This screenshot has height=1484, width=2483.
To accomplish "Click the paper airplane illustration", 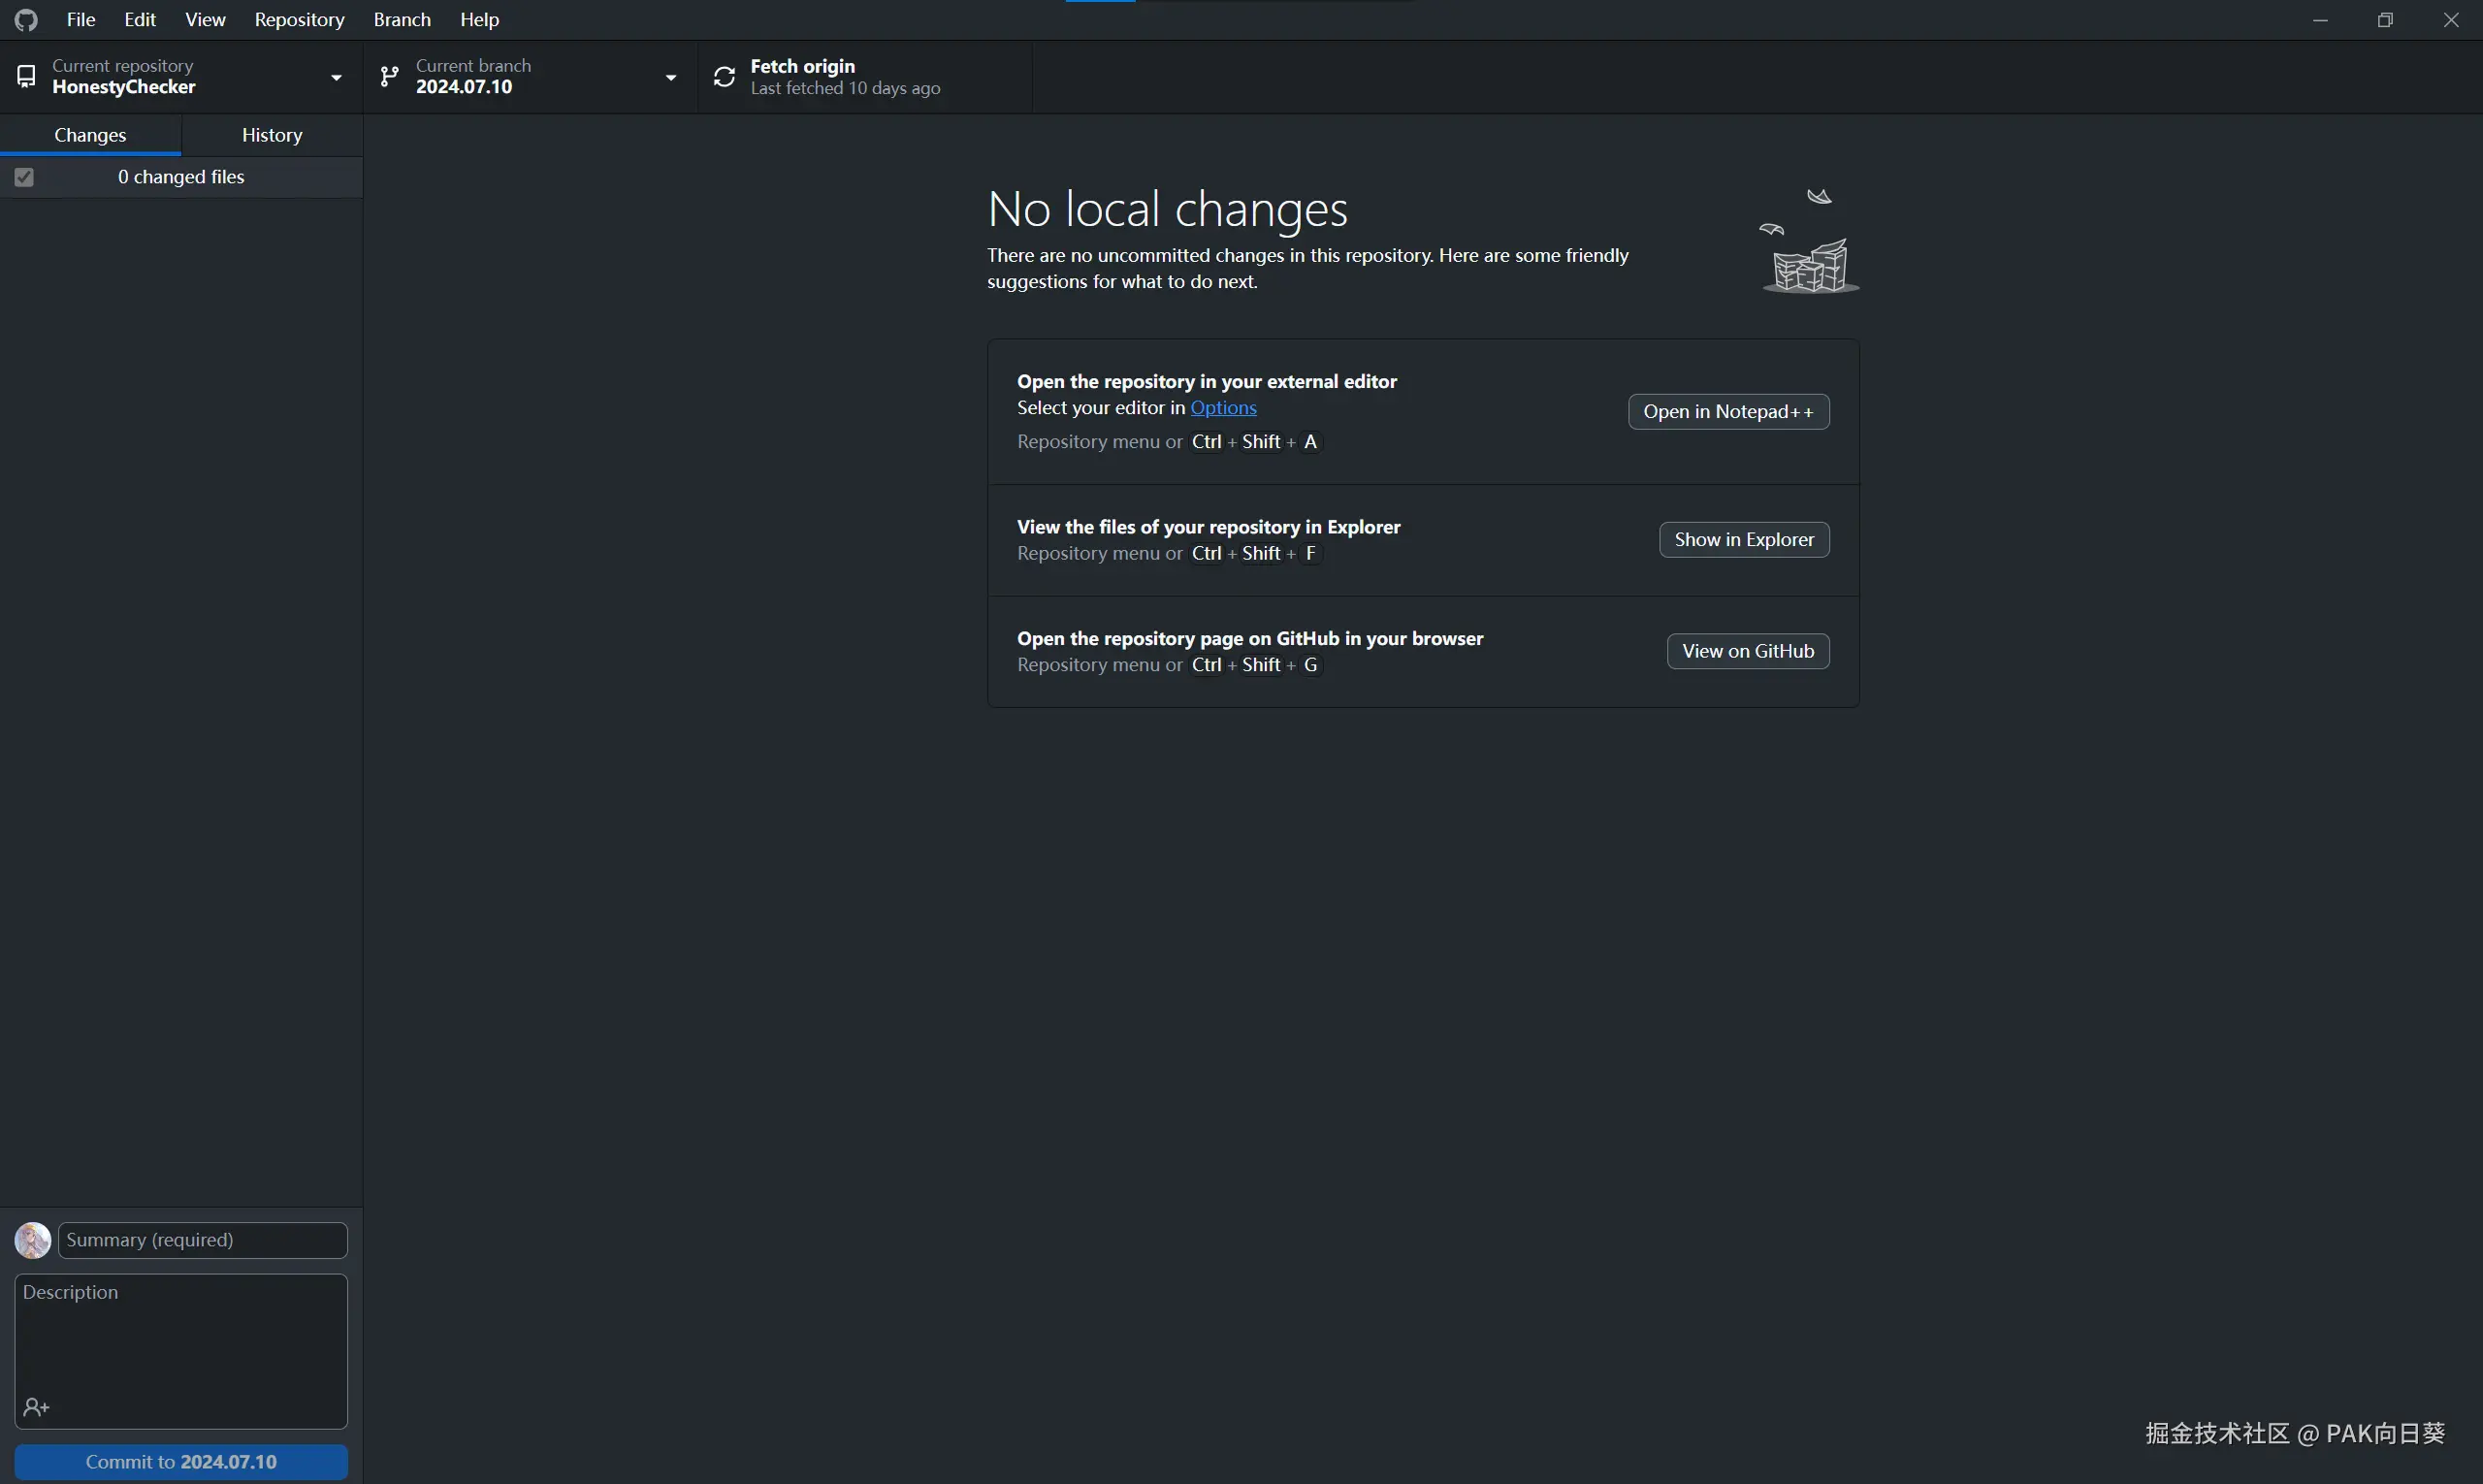I will pyautogui.click(x=1818, y=196).
